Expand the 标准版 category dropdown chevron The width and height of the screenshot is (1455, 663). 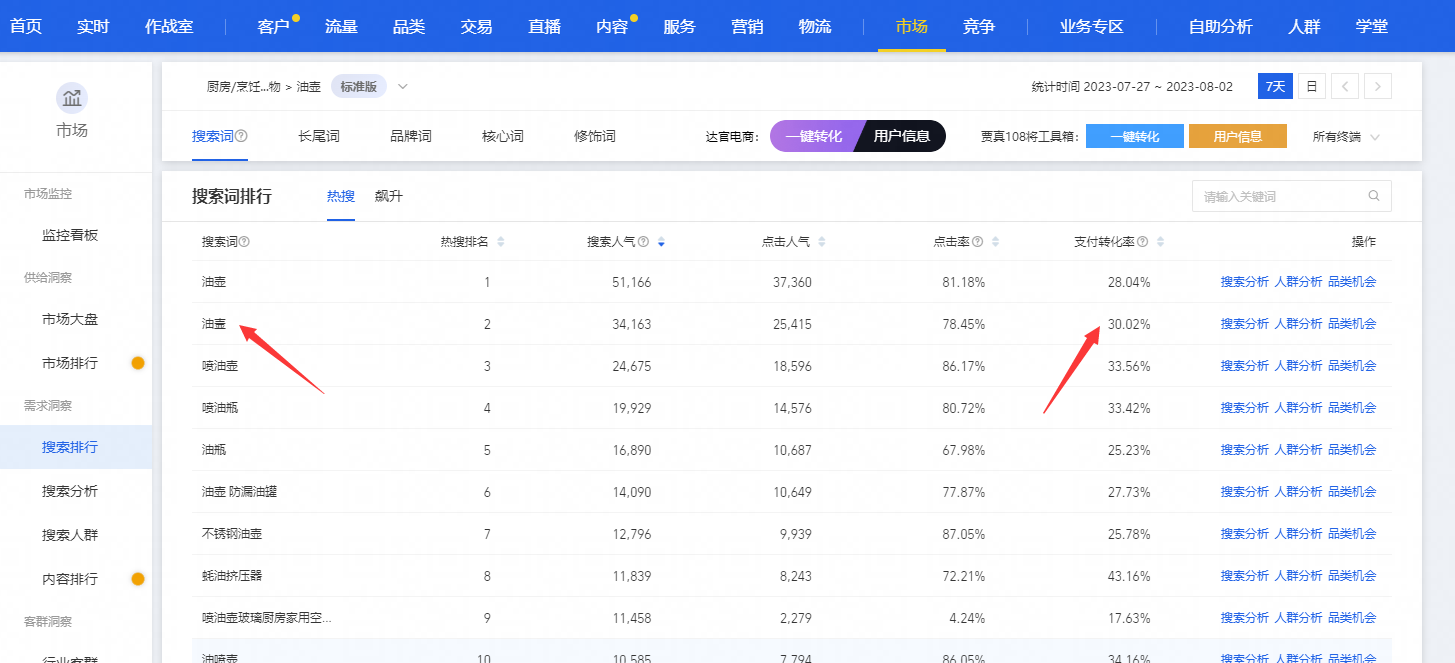(403, 87)
